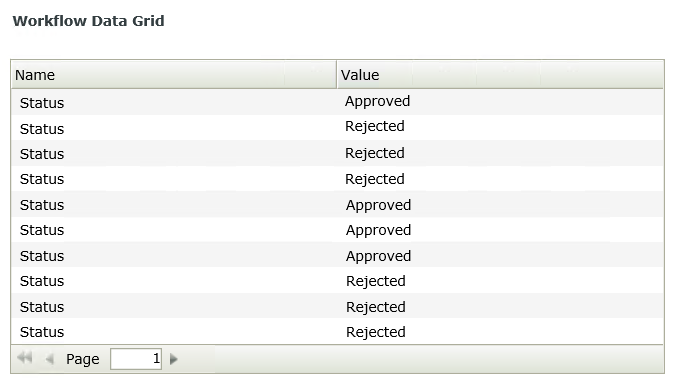Select the fifth row's Approved value
Image resolution: width=673 pixels, height=383 pixels.
point(378,205)
